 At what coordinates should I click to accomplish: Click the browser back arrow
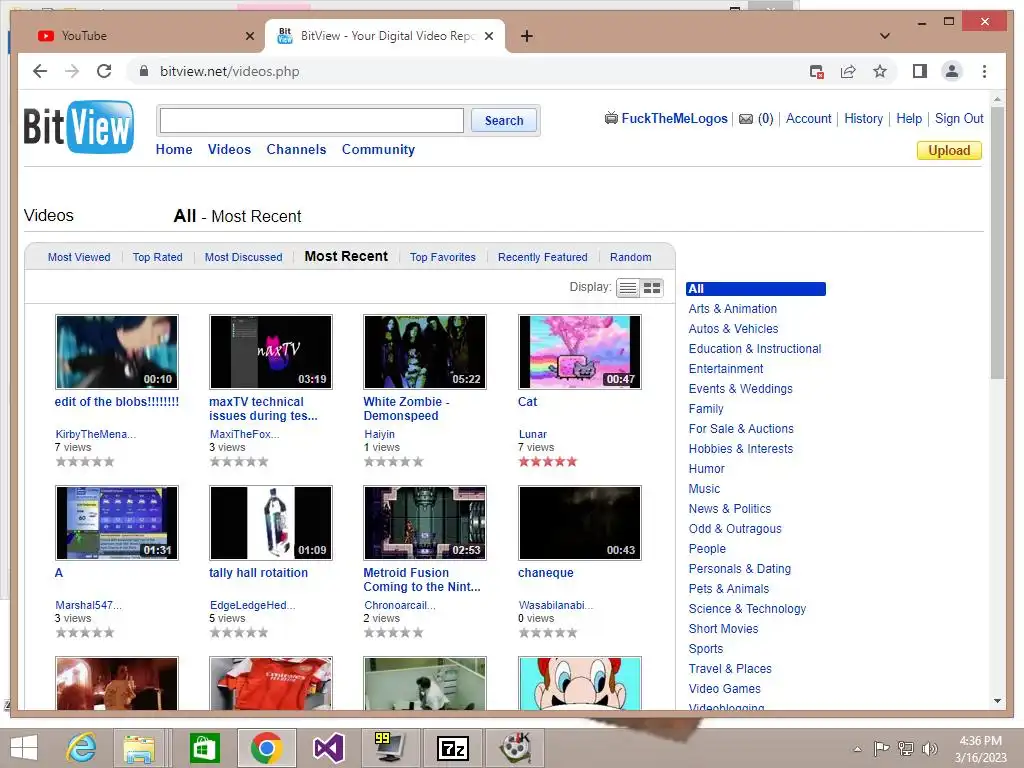[40, 71]
